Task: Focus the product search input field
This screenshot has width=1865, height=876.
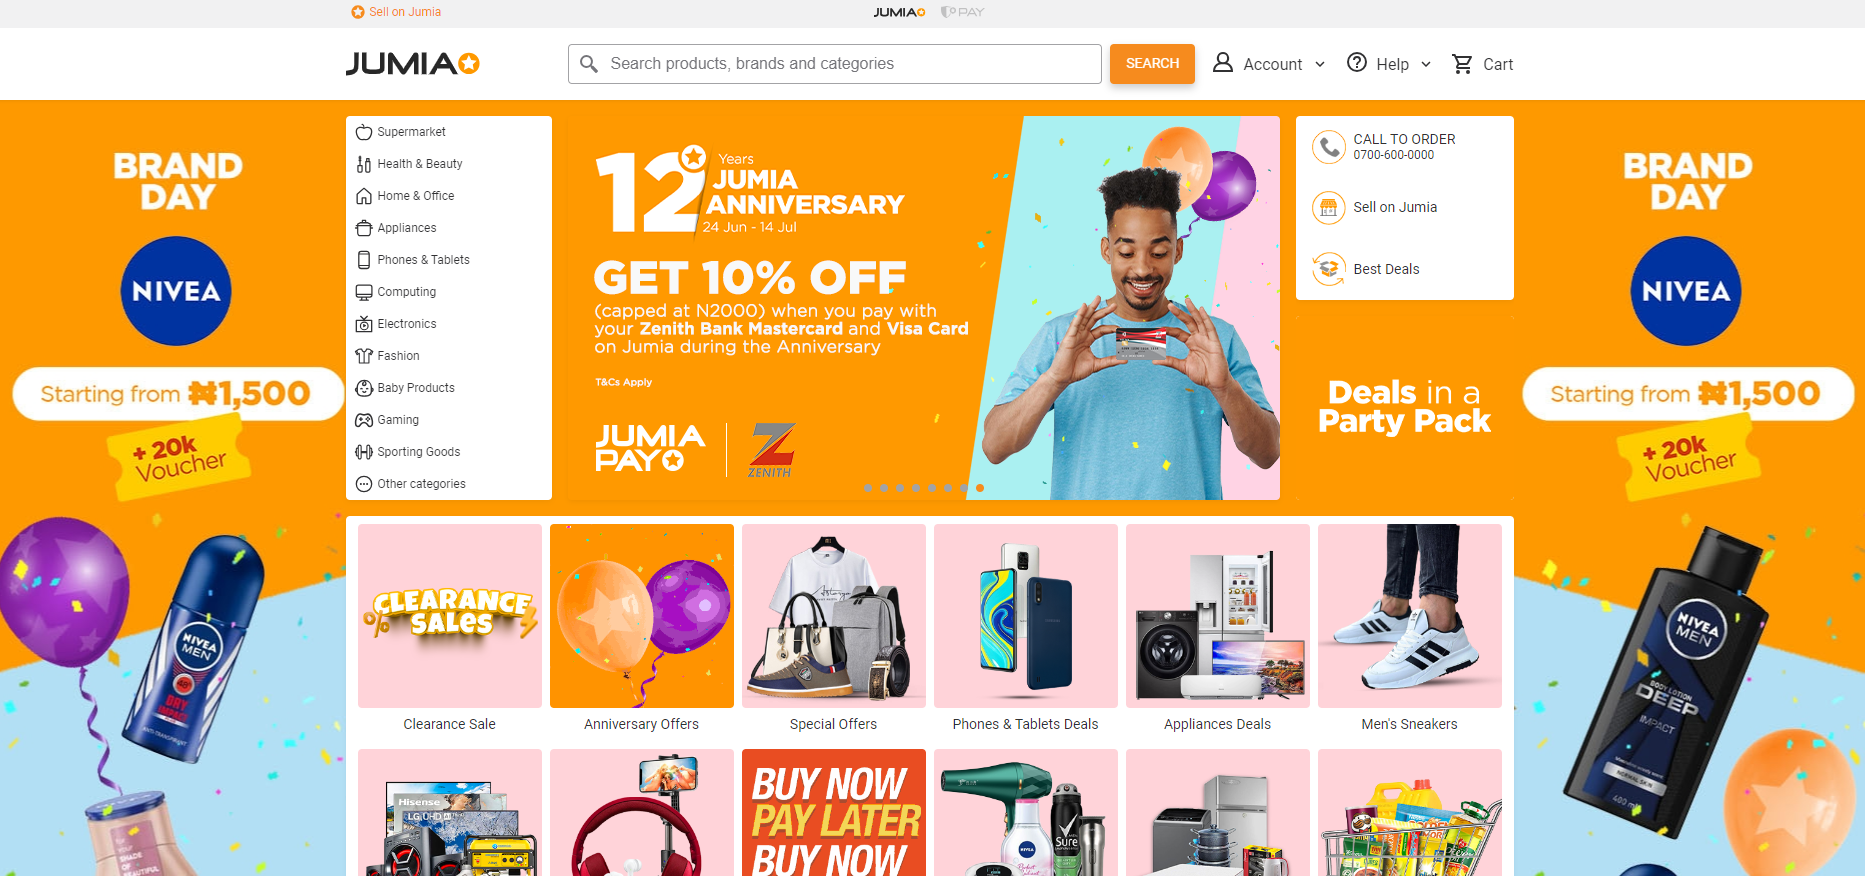Action: pyautogui.click(x=835, y=64)
